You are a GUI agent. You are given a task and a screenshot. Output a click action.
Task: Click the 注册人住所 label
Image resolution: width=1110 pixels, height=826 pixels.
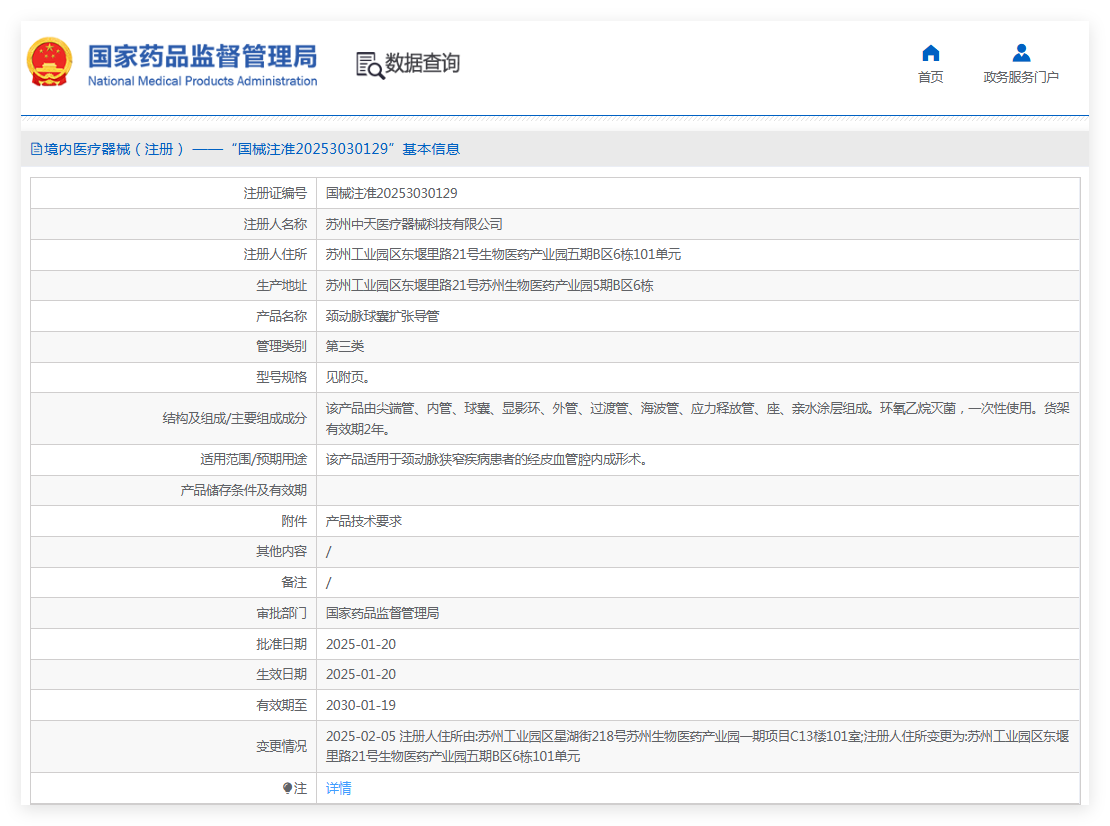coord(275,254)
